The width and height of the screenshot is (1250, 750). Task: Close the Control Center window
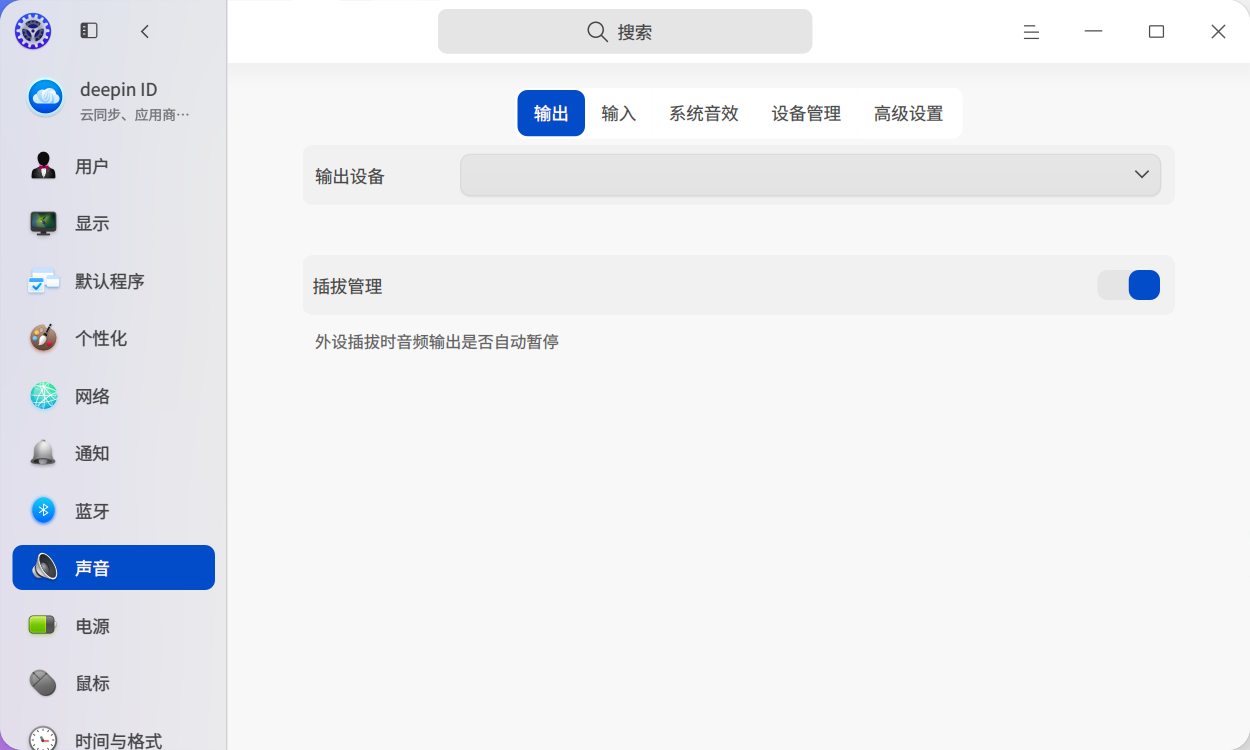(1218, 32)
